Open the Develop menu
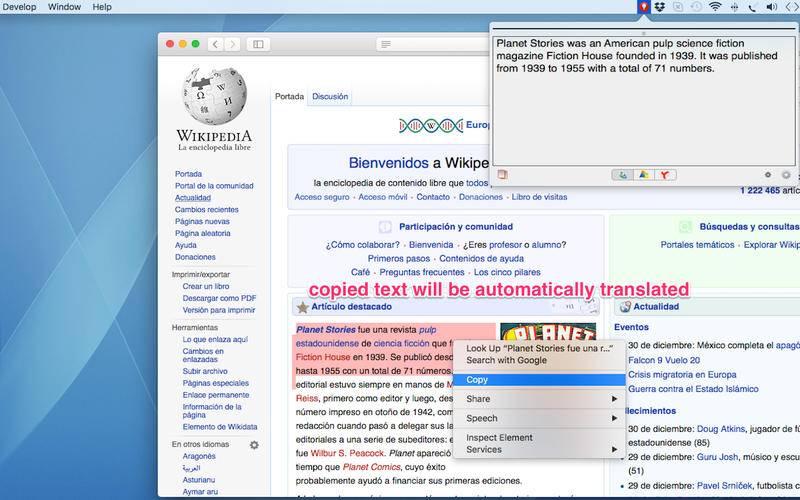The width and height of the screenshot is (800, 500). pos(19,7)
